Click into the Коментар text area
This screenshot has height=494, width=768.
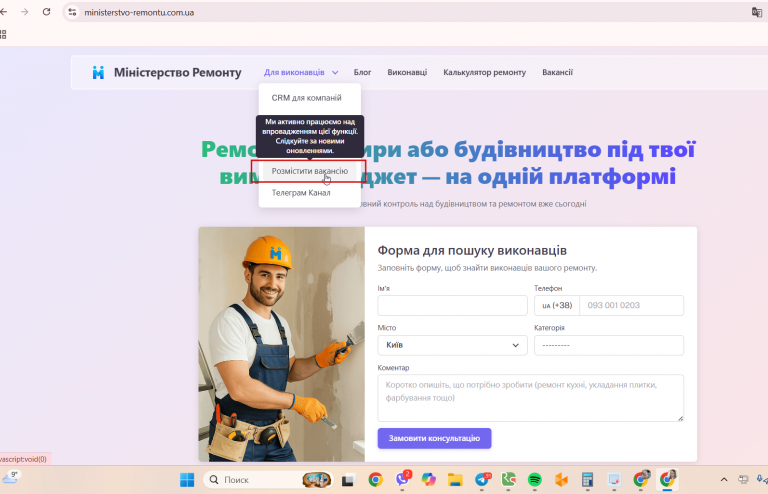pyautogui.click(x=530, y=398)
